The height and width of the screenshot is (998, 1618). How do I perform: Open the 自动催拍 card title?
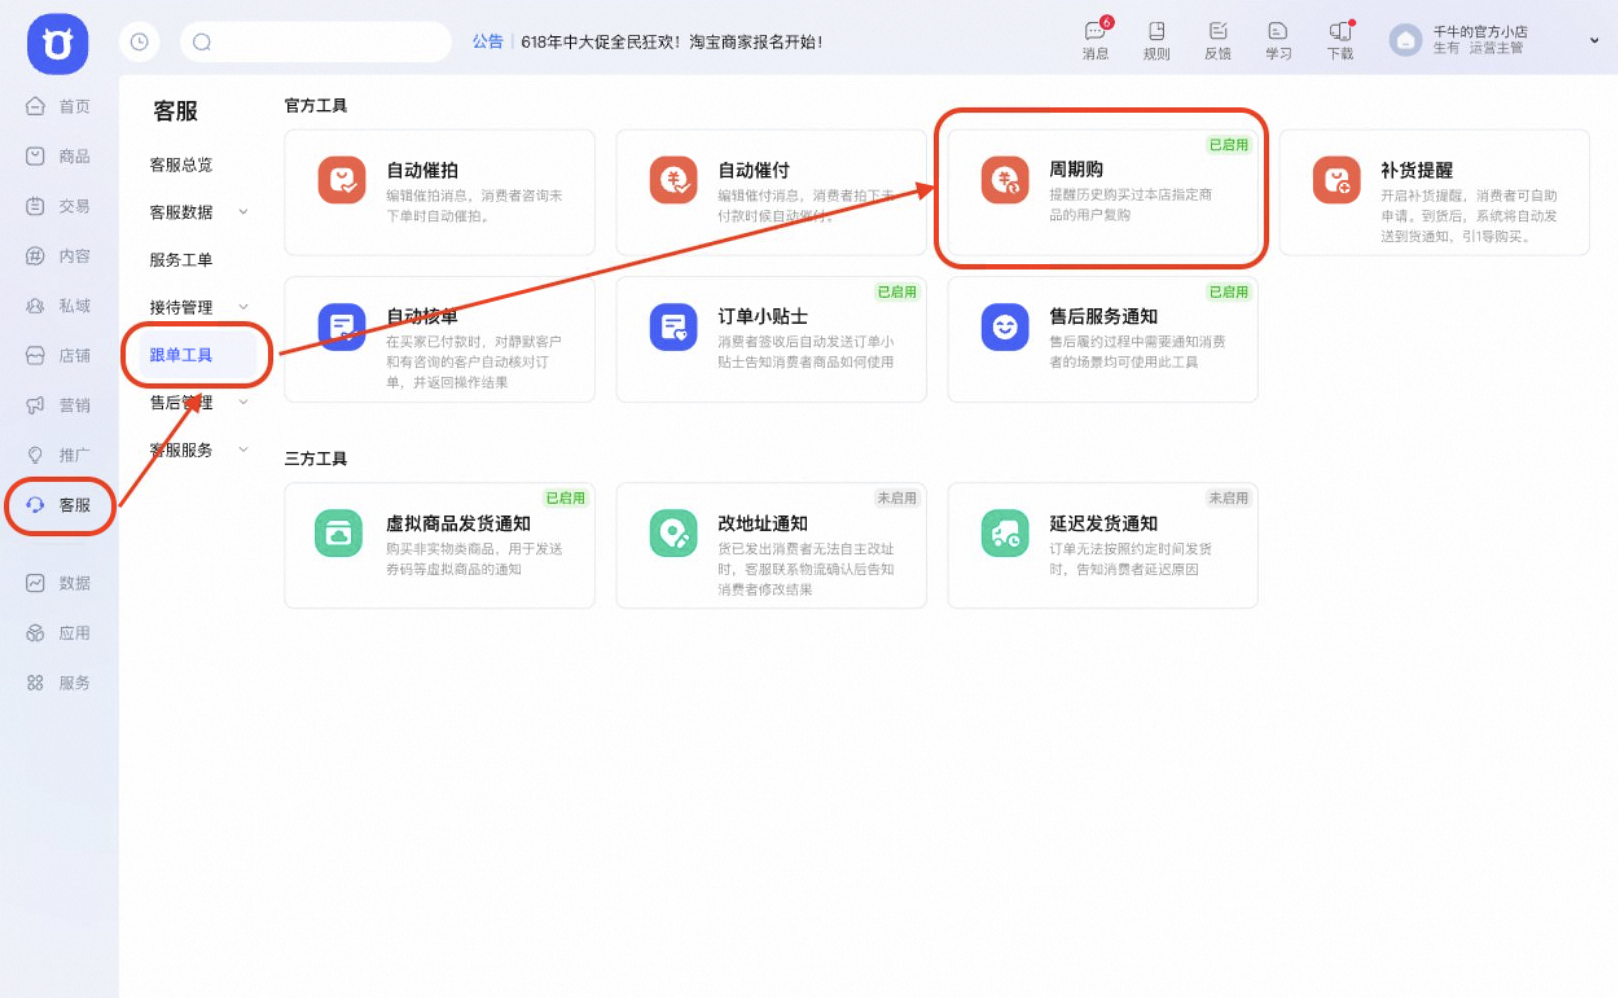[422, 171]
